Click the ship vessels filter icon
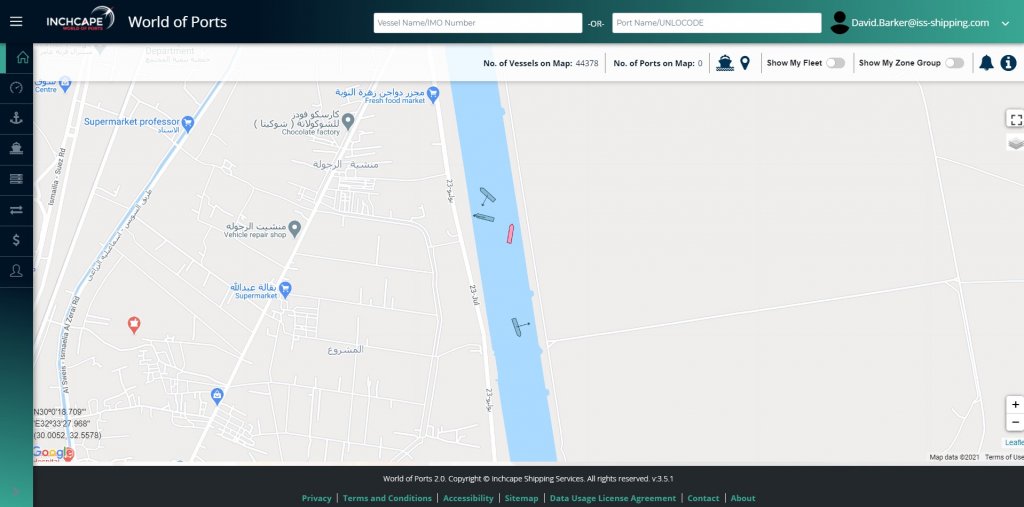This screenshot has height=507, width=1024. (725, 63)
